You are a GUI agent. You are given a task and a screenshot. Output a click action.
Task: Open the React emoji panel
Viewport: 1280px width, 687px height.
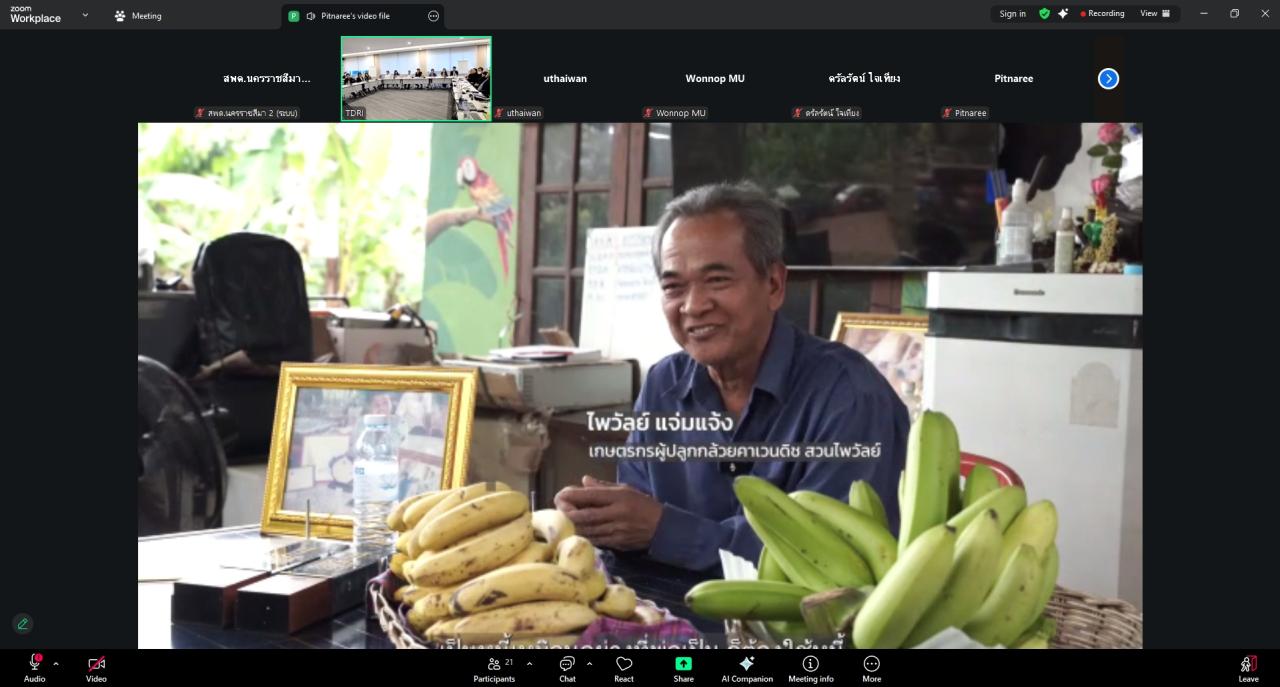tap(624, 665)
